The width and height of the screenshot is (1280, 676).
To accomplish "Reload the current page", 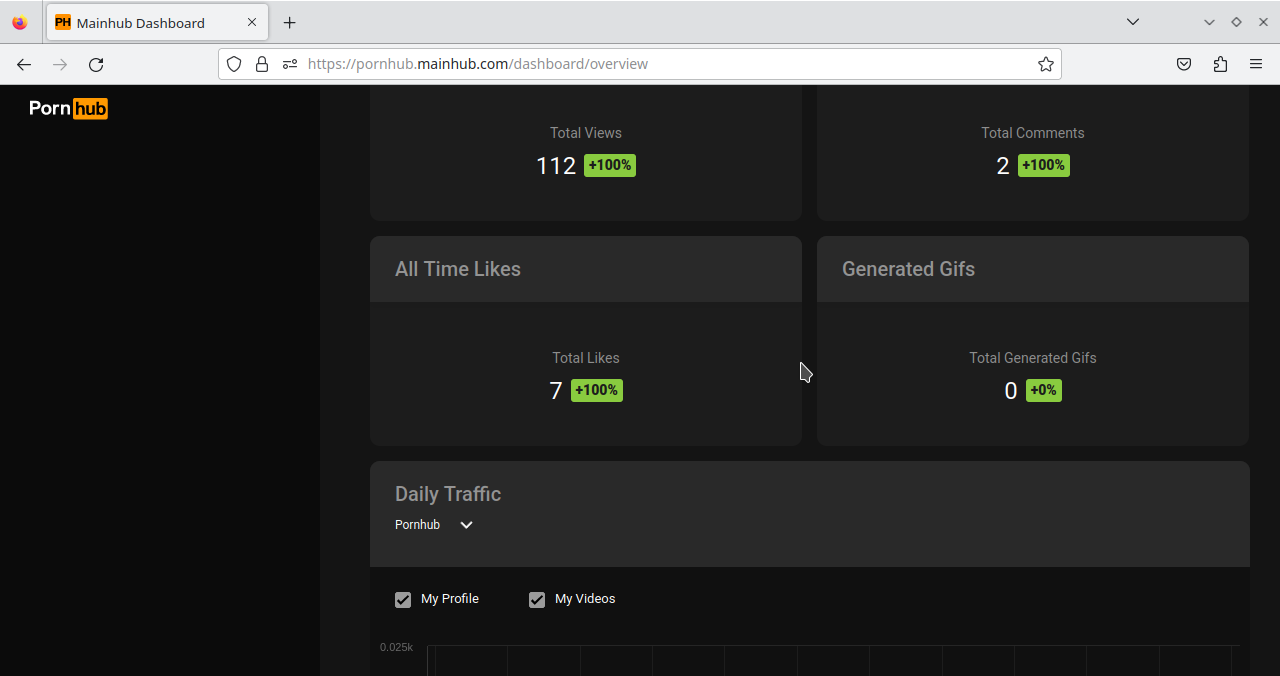I will (96, 64).
